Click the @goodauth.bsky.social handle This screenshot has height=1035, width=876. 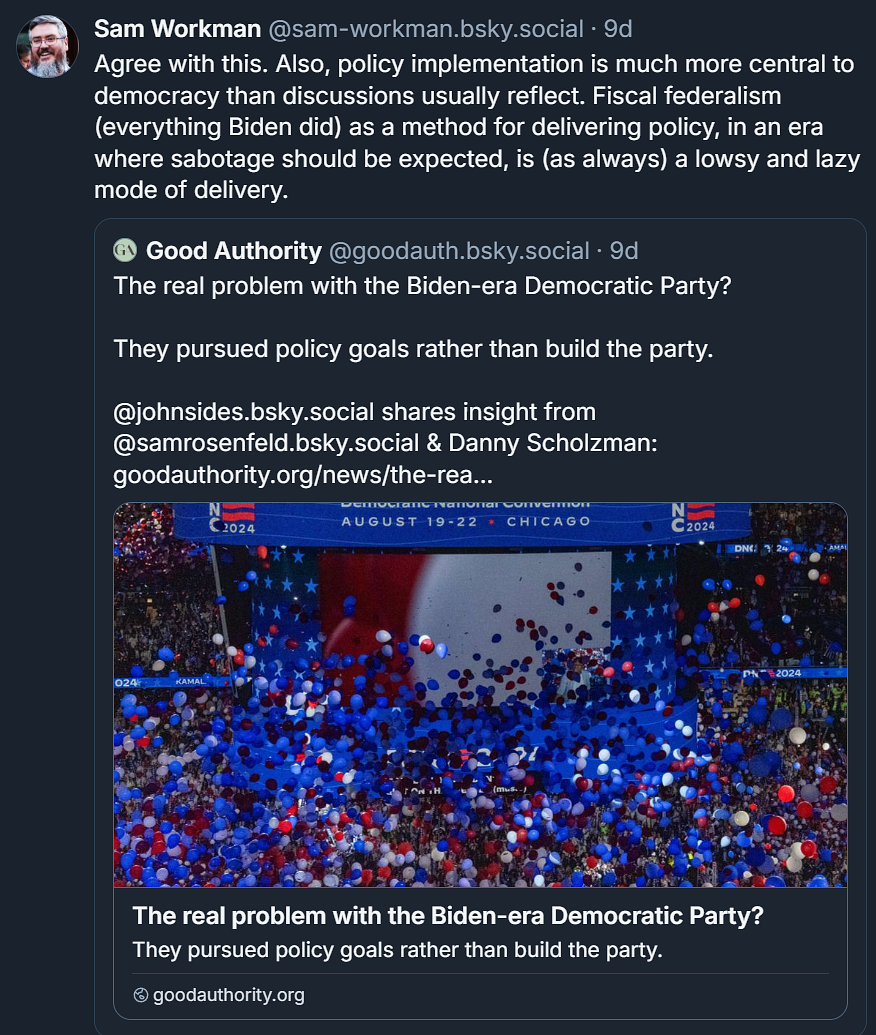coord(459,250)
